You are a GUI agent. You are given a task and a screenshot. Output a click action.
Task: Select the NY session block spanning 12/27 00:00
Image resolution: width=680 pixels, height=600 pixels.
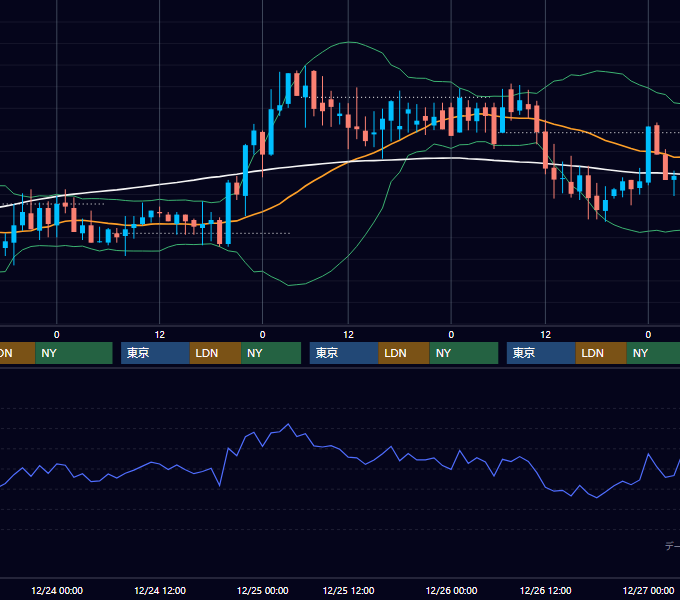coord(653,353)
